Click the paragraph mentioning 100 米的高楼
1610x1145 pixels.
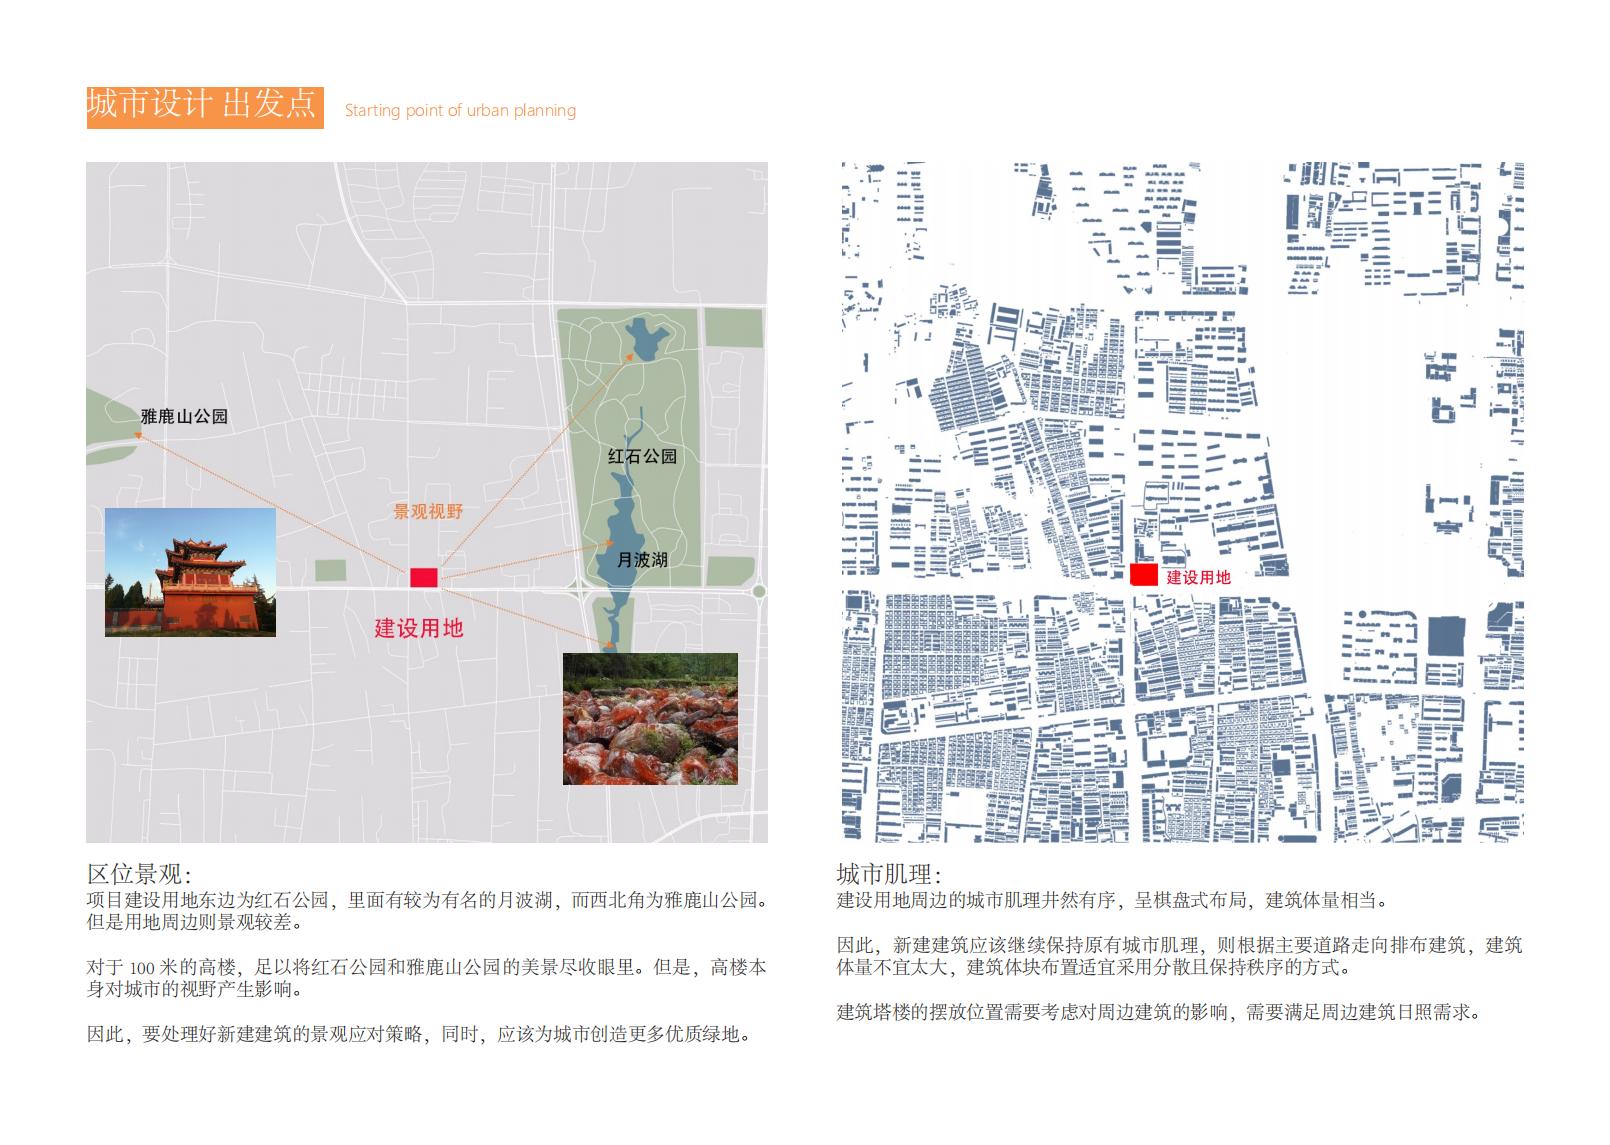click(426, 979)
